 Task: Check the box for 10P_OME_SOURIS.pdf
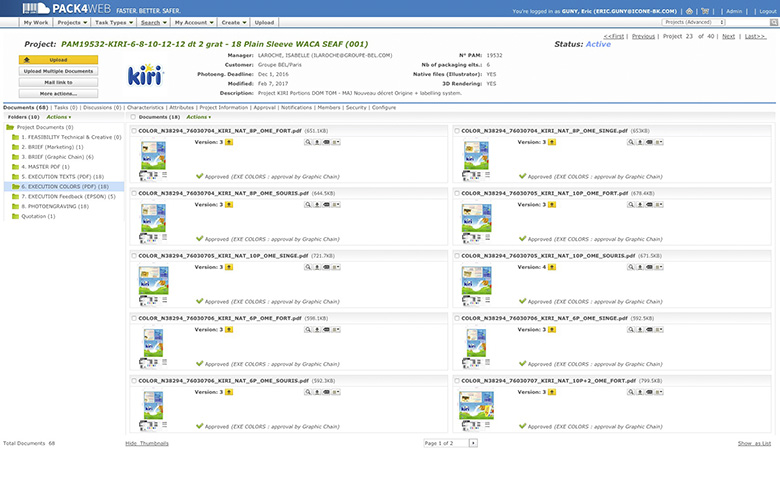point(457,256)
